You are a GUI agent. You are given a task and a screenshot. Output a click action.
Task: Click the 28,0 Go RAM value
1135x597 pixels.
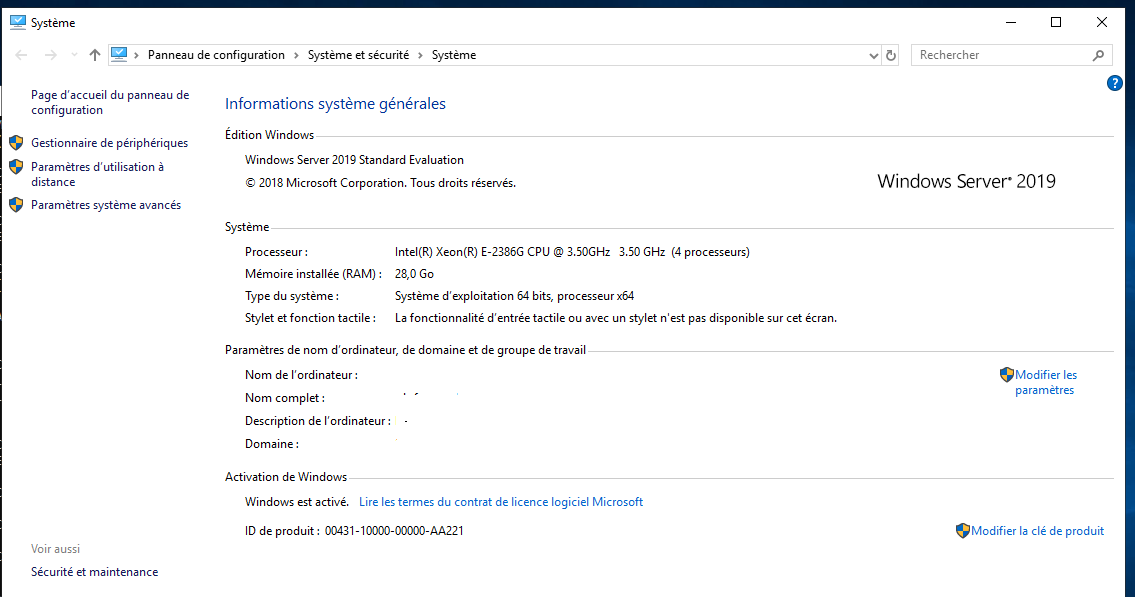click(x=414, y=274)
